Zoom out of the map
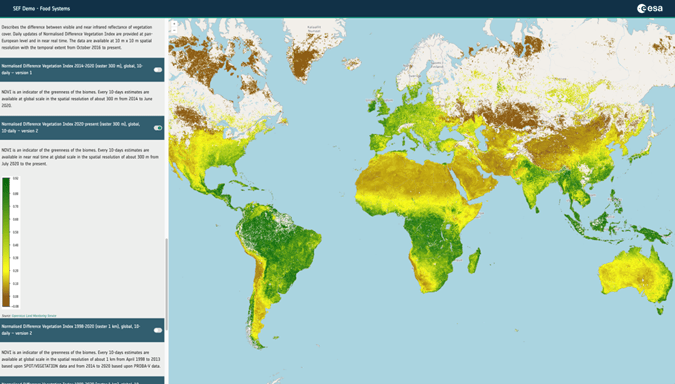This screenshot has width=675, height=384. [x=174, y=30]
